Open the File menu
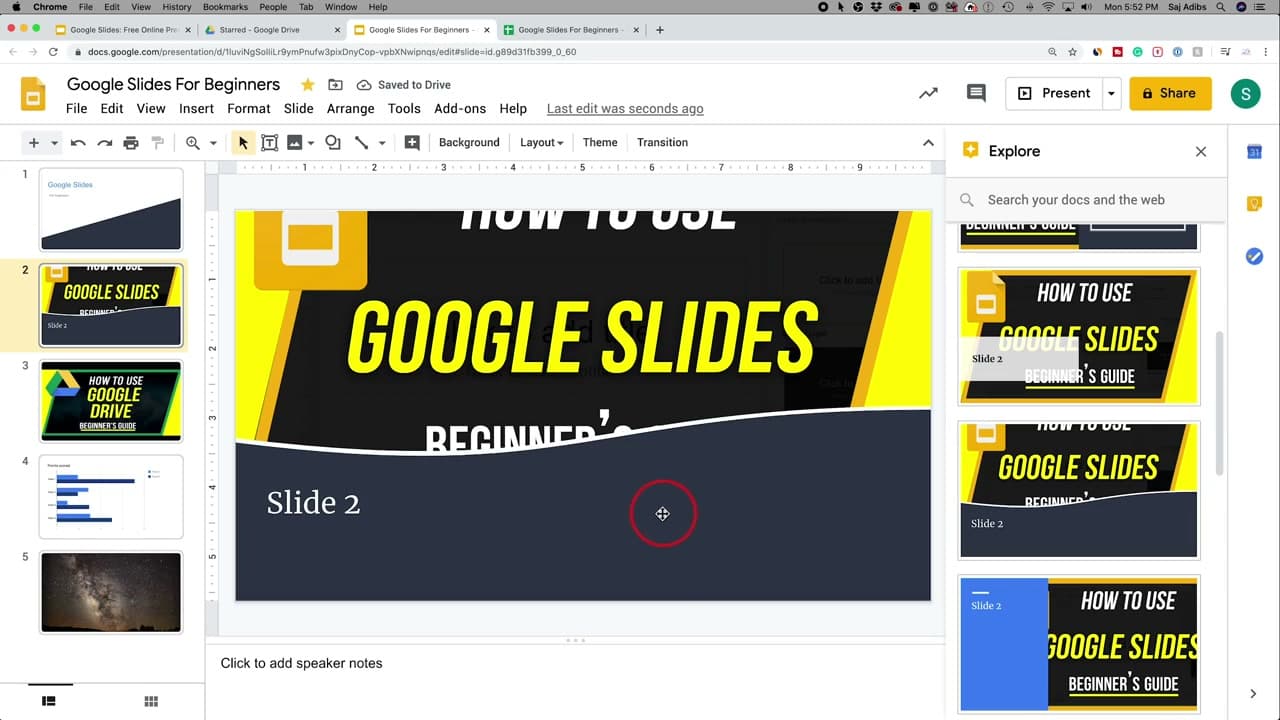The image size is (1280, 720). pos(77,109)
